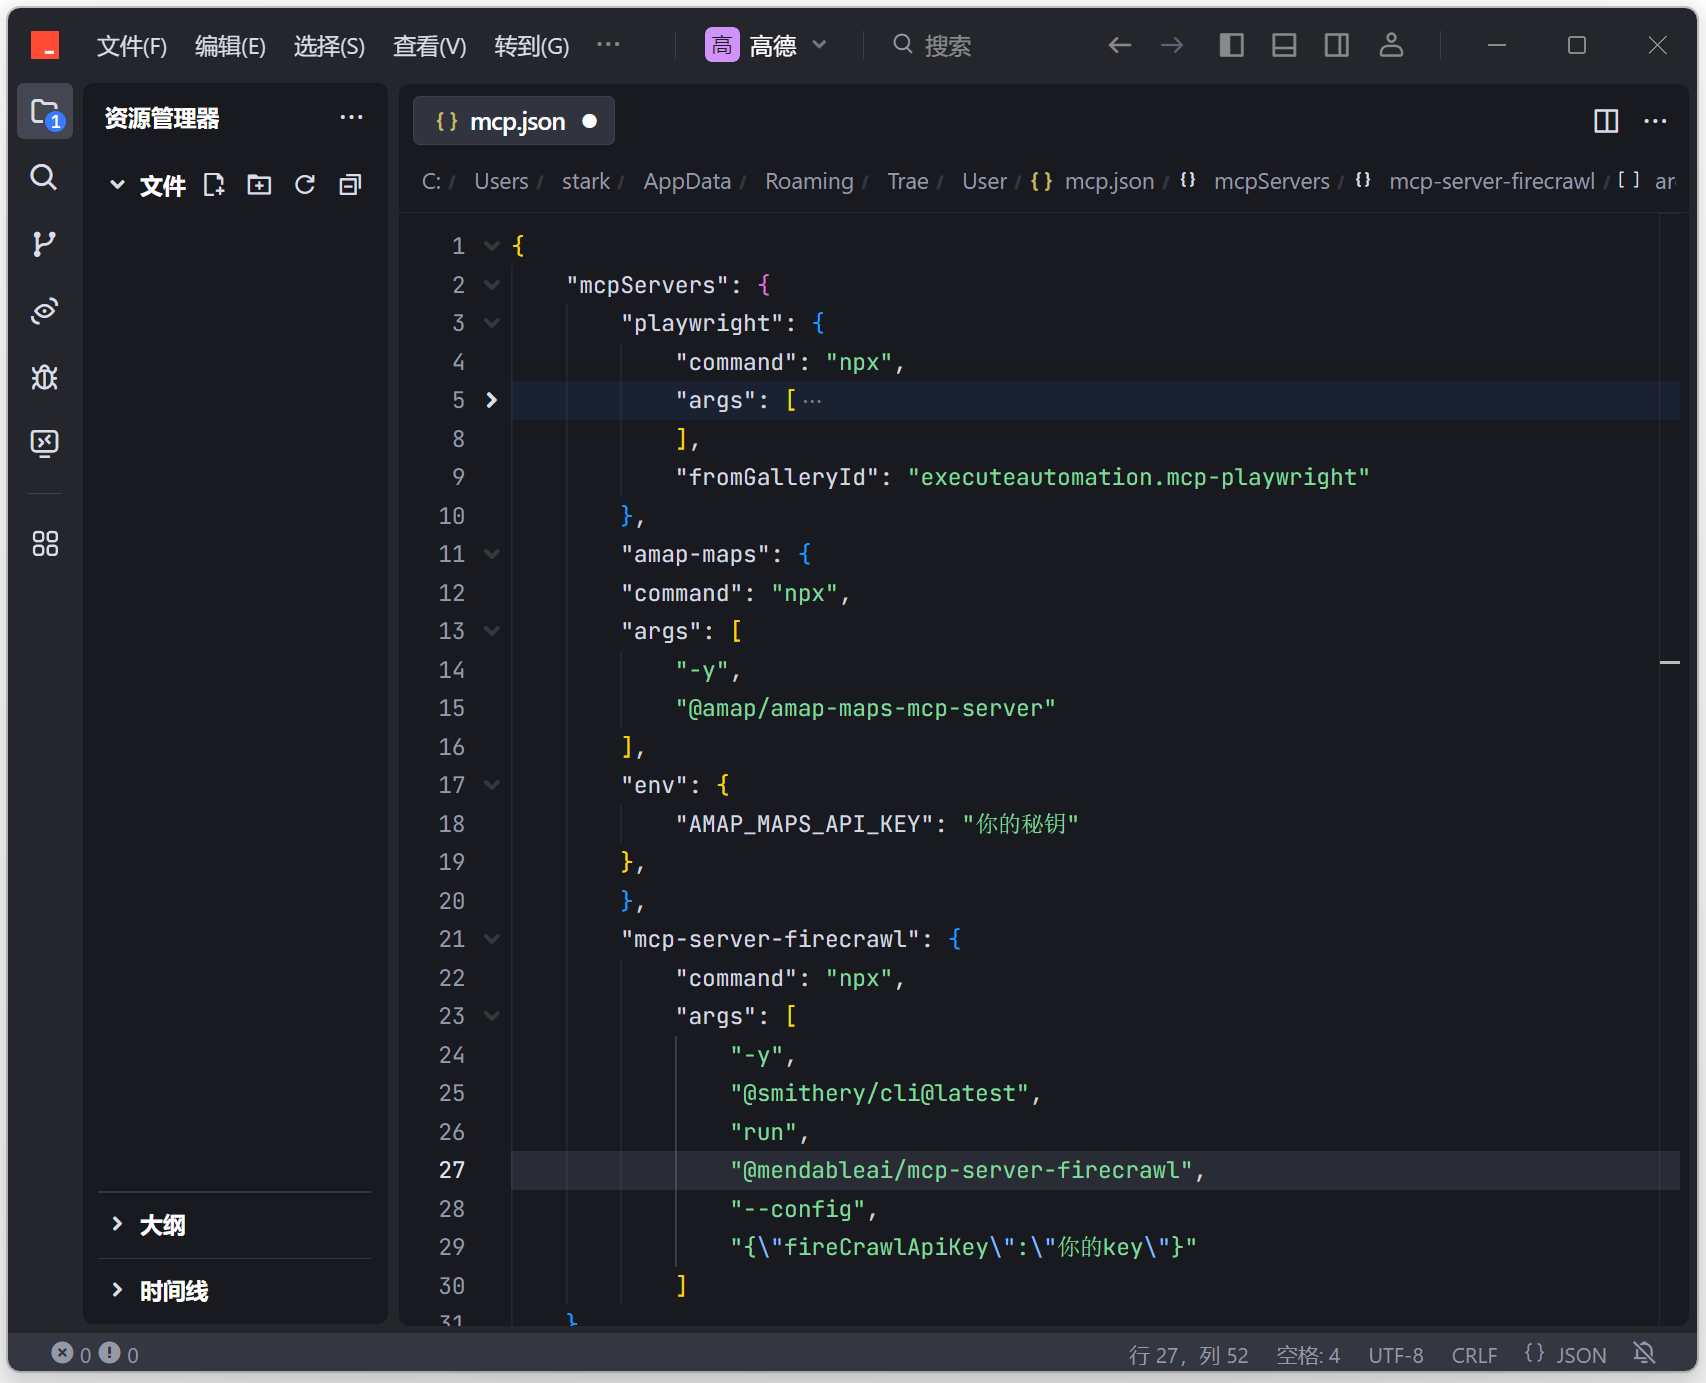Click the CRLF line ending indicator

point(1474,1355)
